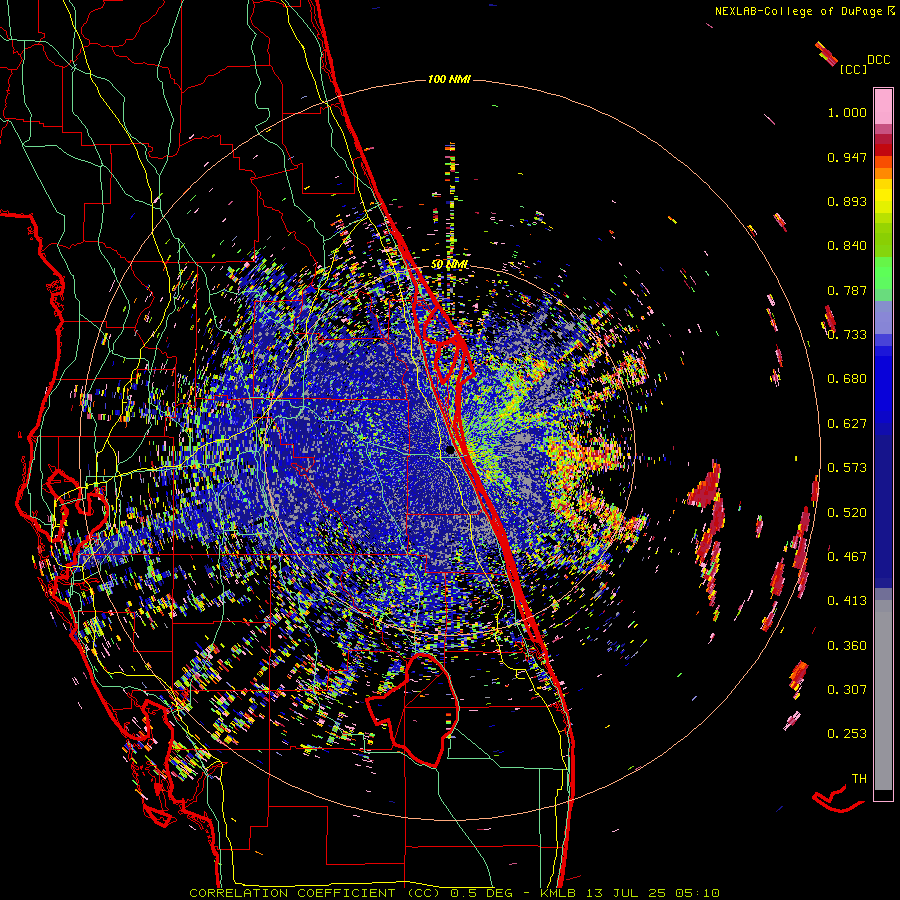
Task: Click the TH label beside the color bar
Action: [x=859, y=779]
